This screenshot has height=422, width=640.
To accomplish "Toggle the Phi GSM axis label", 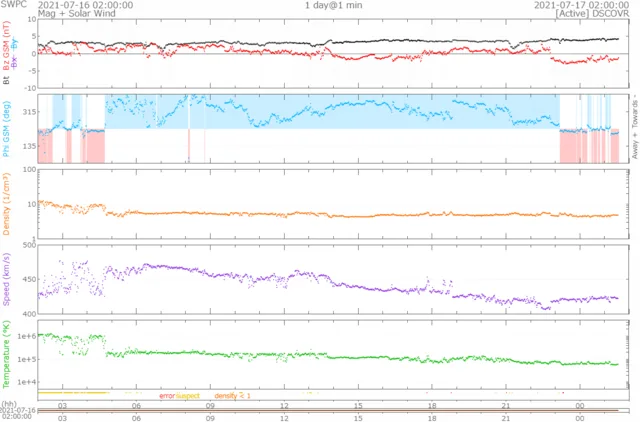I will click(7, 128).
